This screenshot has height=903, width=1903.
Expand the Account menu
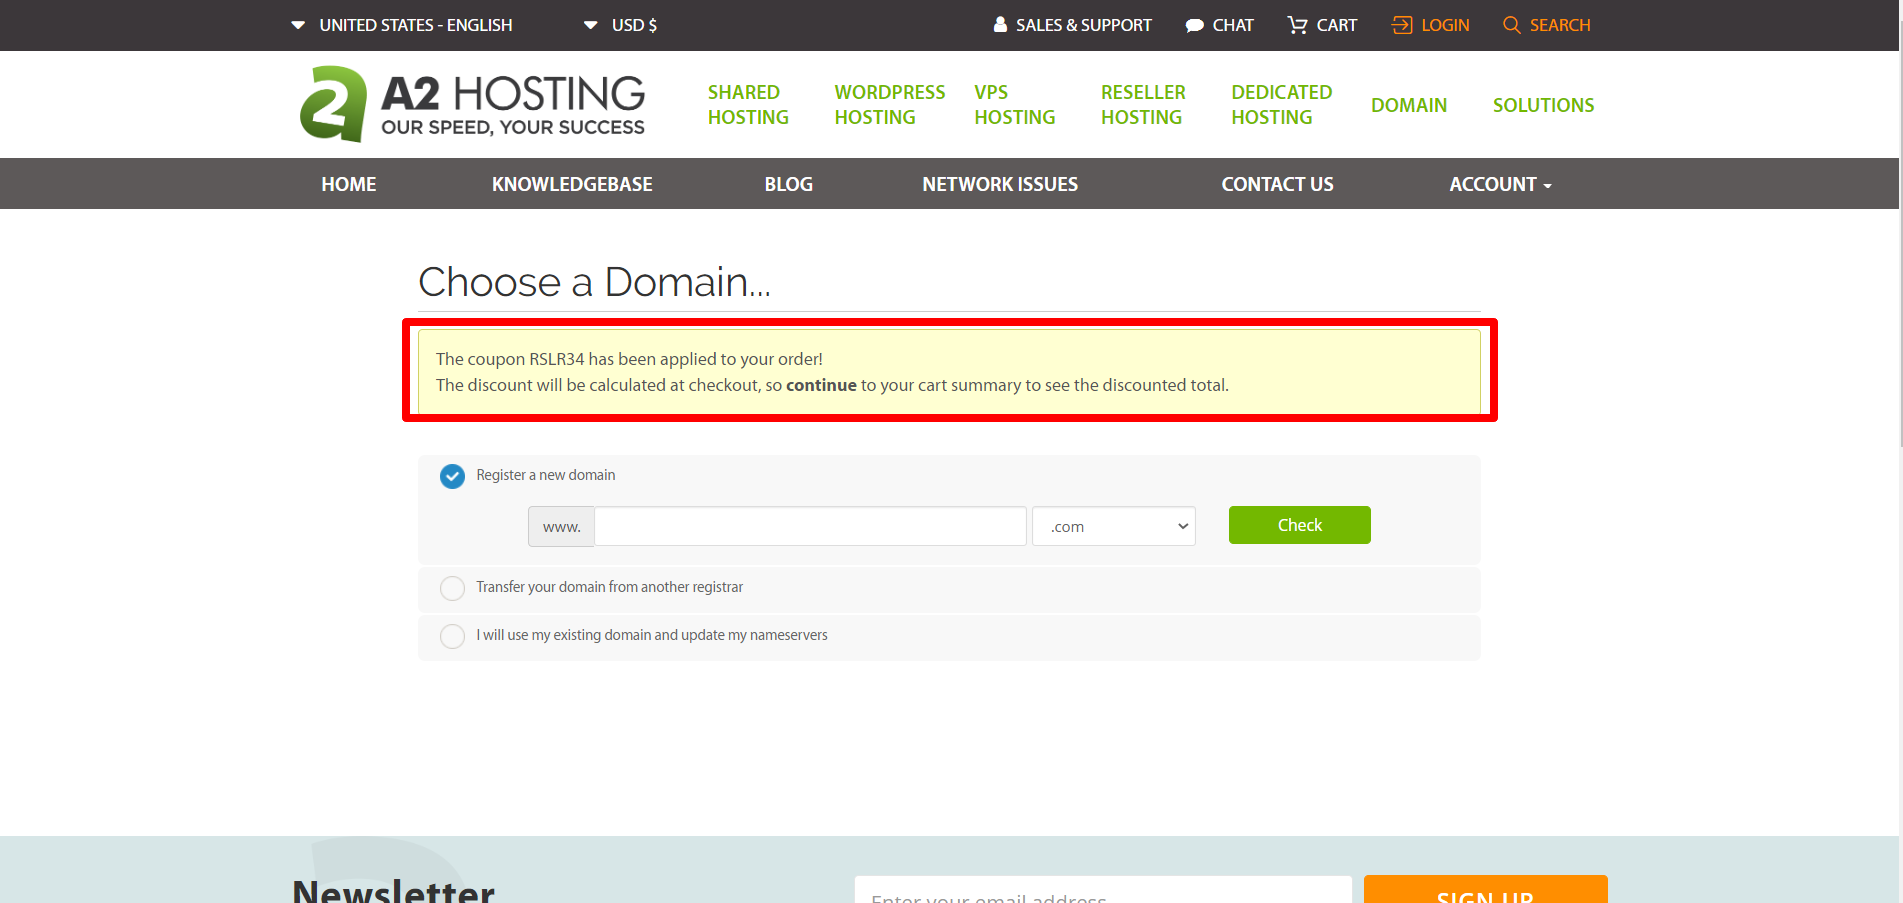pyautogui.click(x=1499, y=184)
